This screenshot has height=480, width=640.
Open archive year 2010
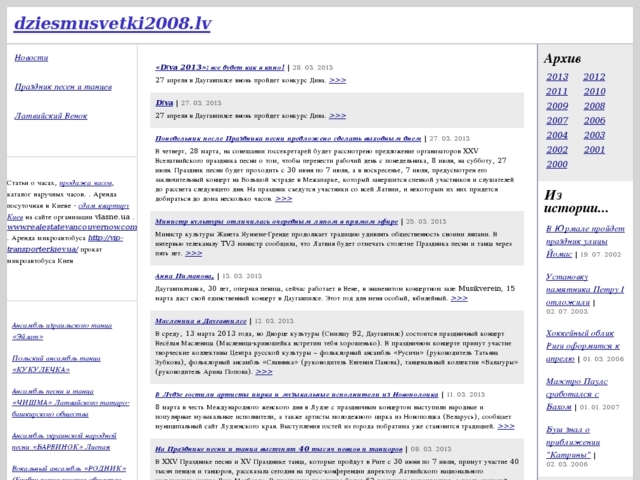click(x=594, y=91)
